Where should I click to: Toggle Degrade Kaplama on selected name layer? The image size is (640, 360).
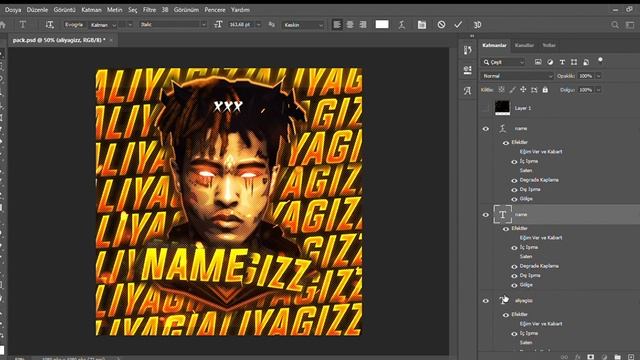pyautogui.click(x=514, y=267)
